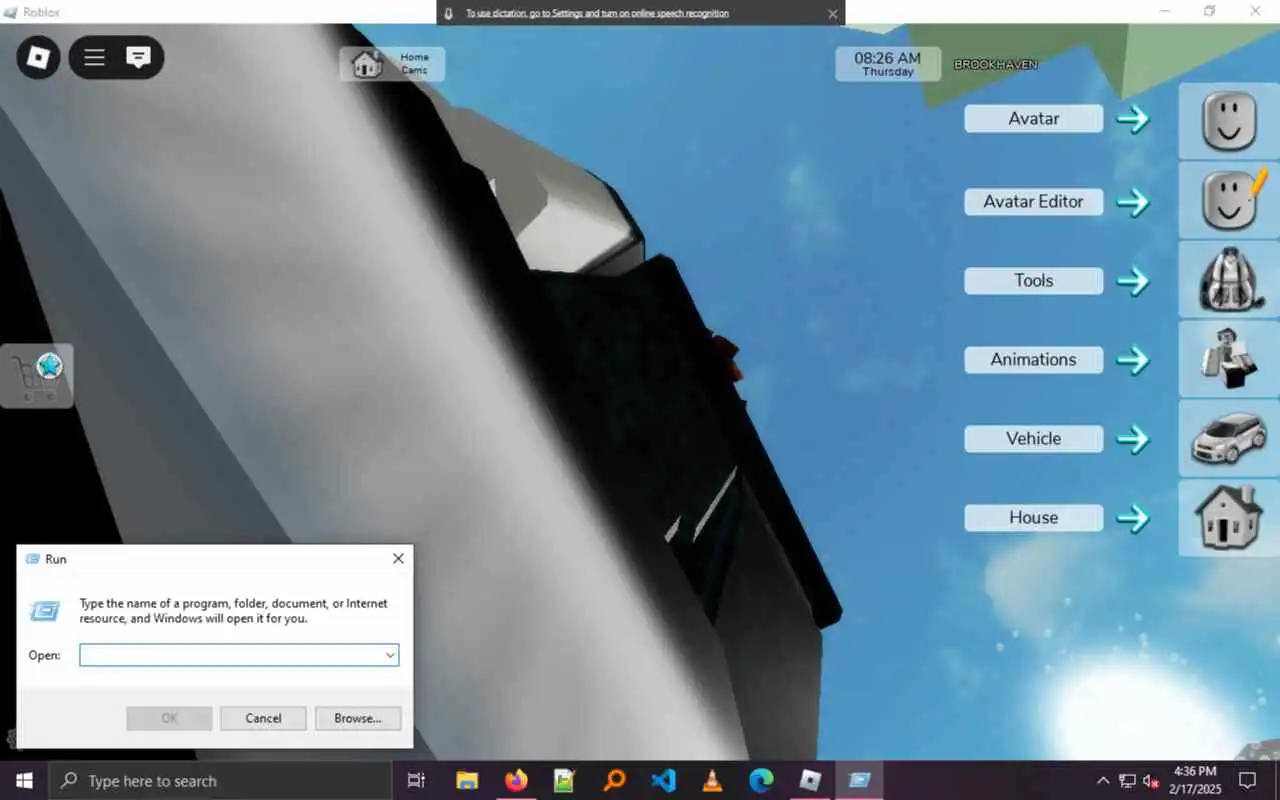Viewport: 1280px width, 800px height.
Task: Click the Home Cams house icon
Action: tap(367, 64)
